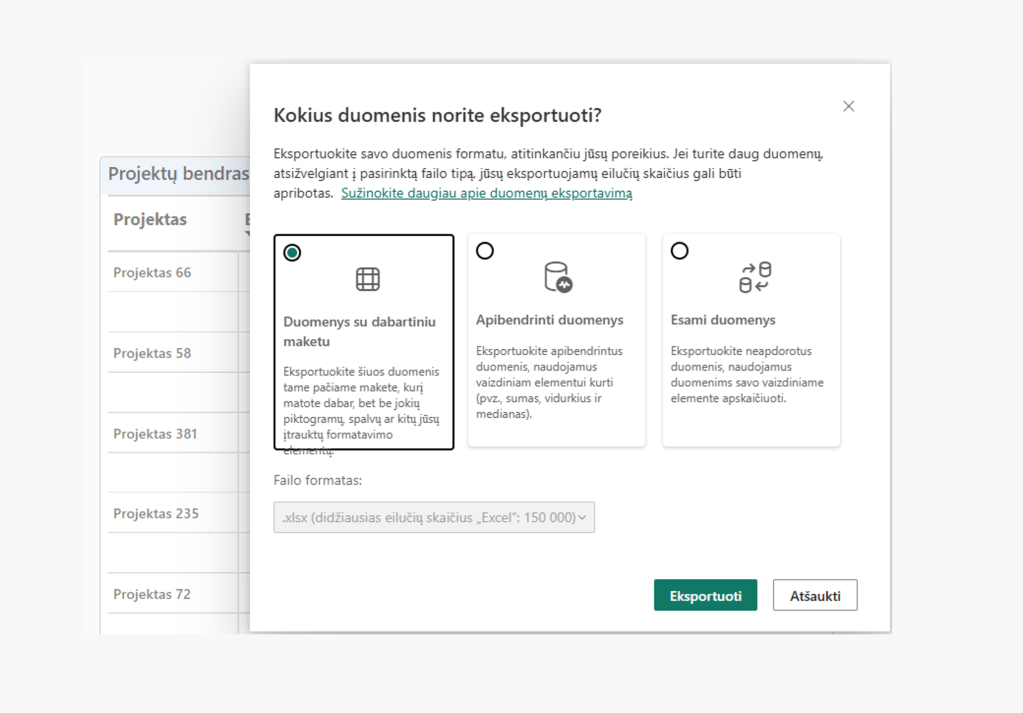The image size is (1023, 713).
Task: Click the table grid icon for current layout
Action: coord(368,280)
